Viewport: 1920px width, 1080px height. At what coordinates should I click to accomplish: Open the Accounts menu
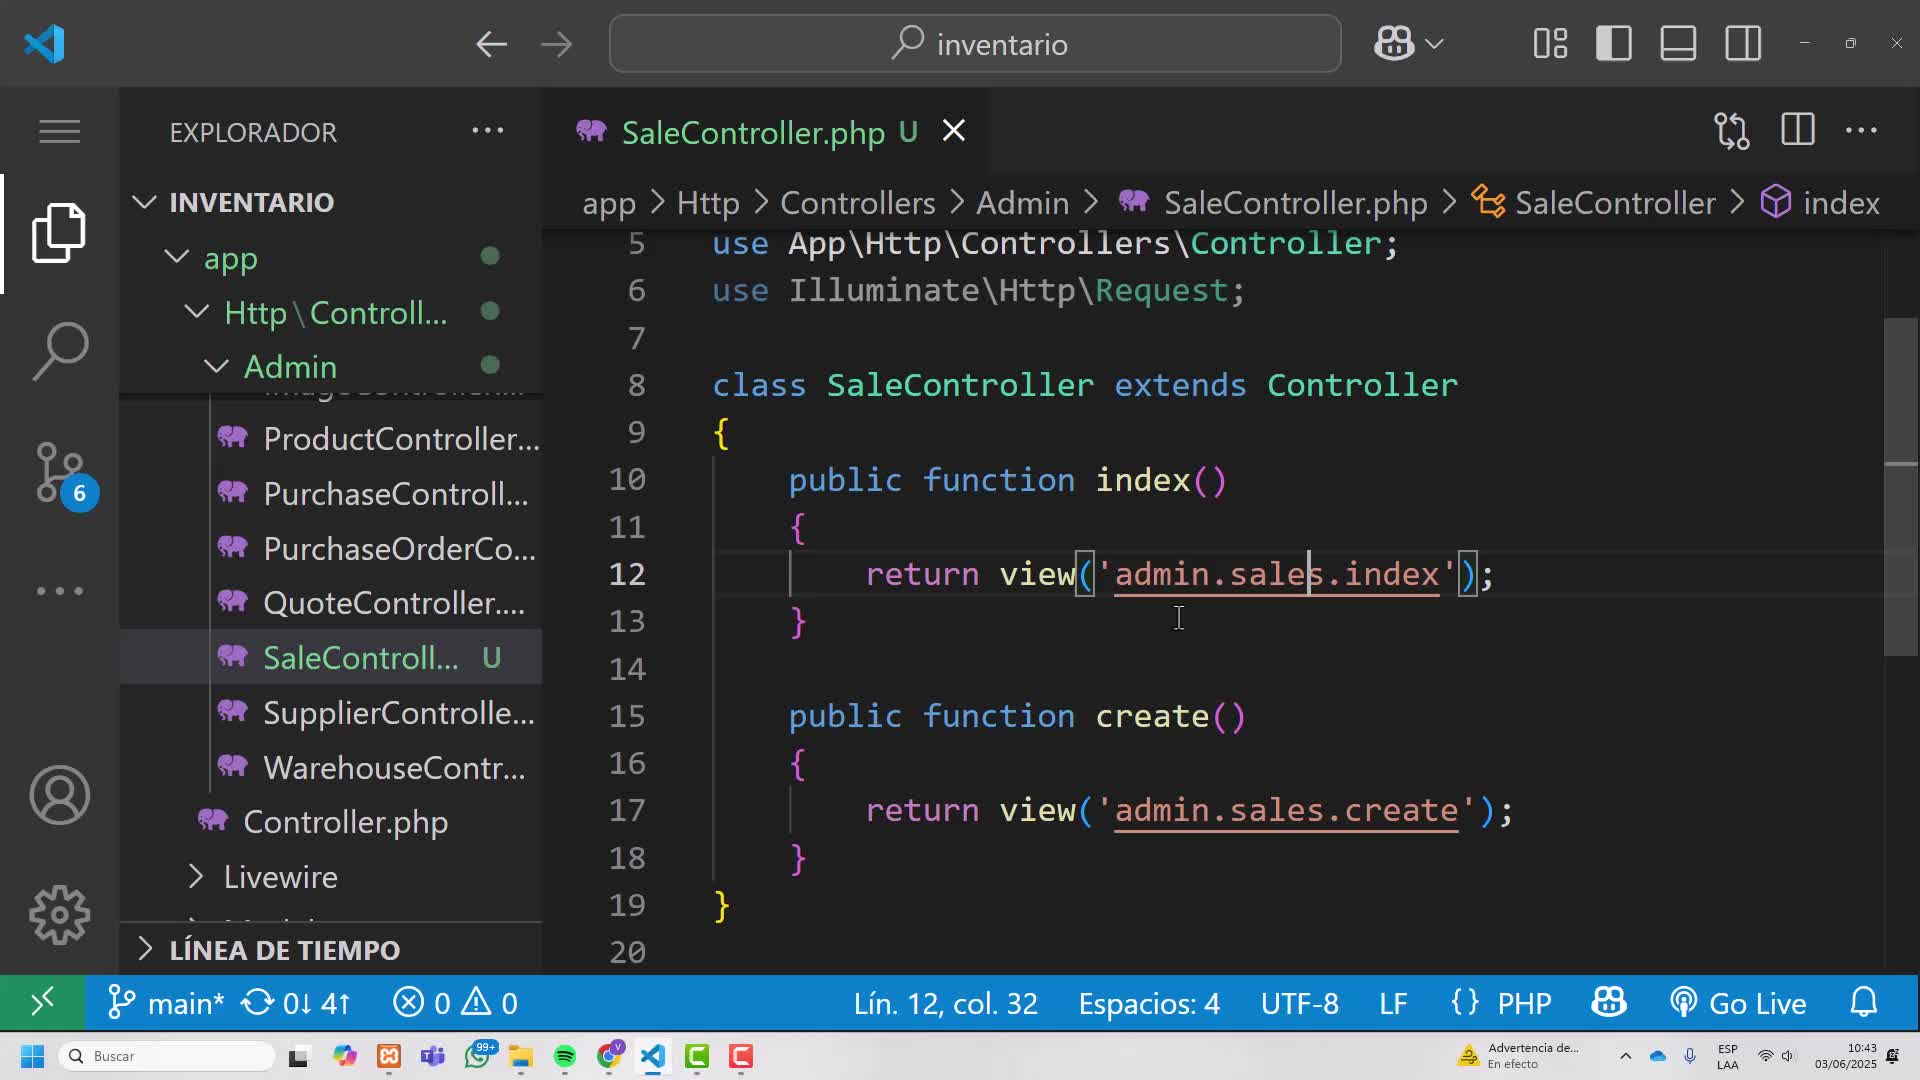pyautogui.click(x=59, y=796)
